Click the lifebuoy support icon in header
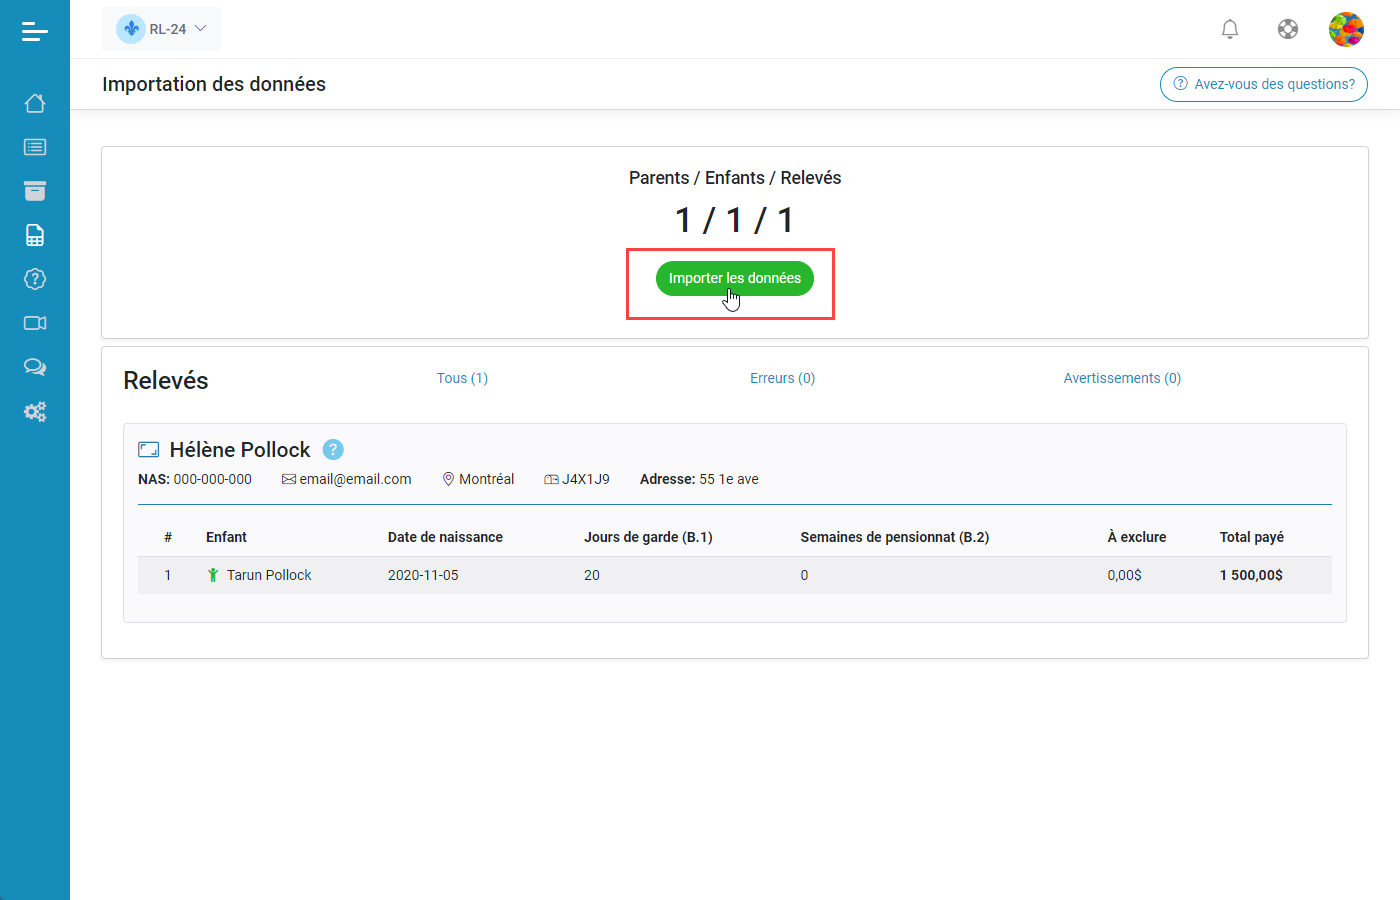Viewport: 1400px width, 900px height. click(1288, 29)
